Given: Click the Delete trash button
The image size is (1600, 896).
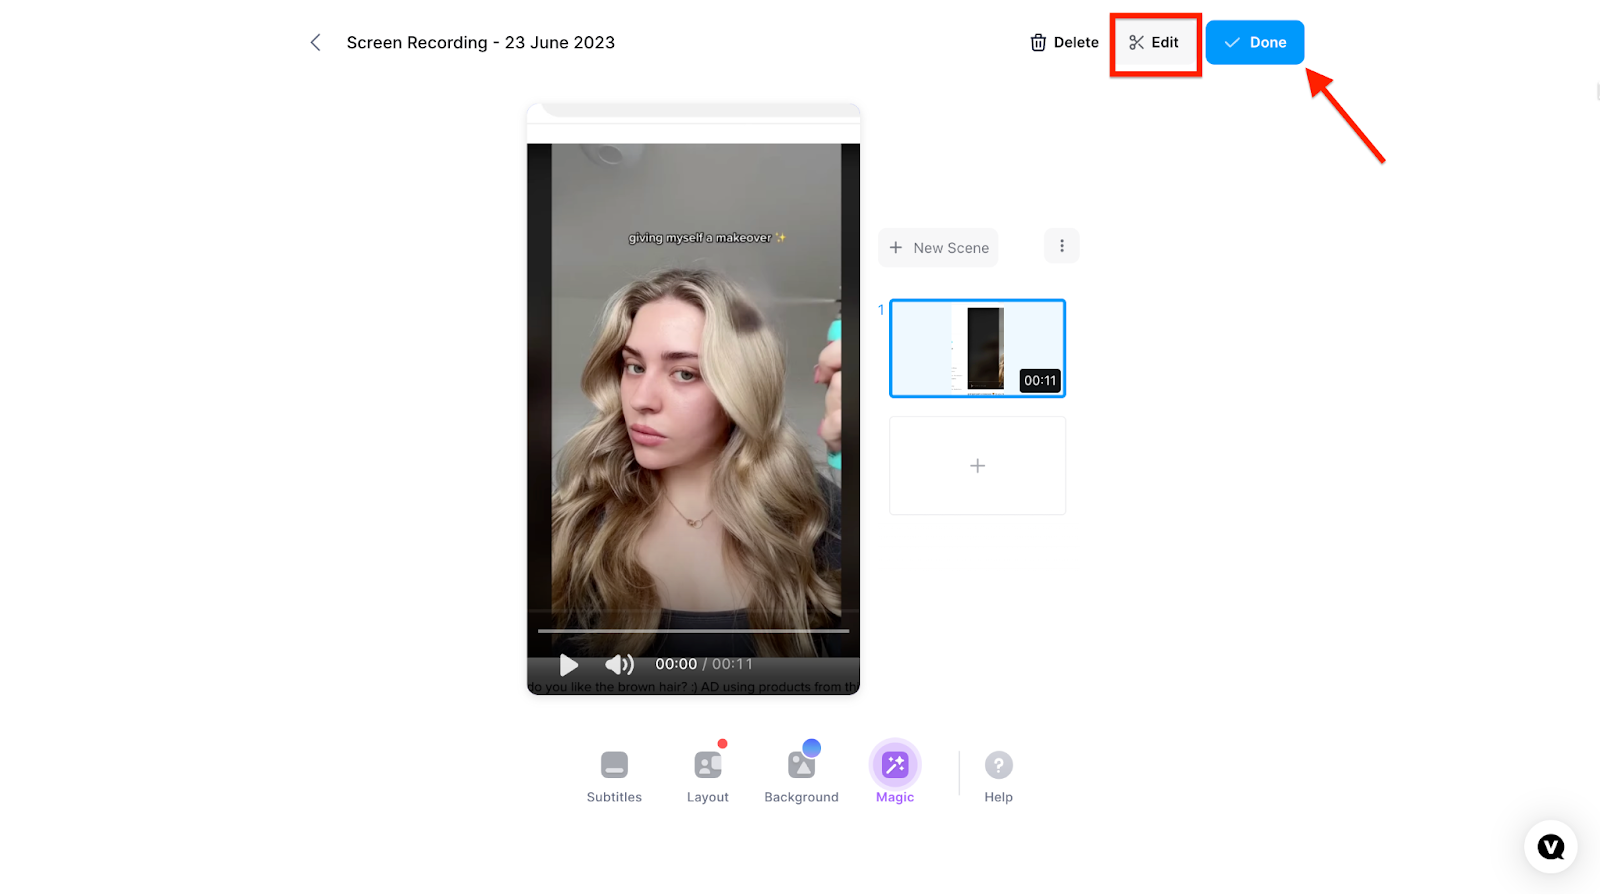Looking at the screenshot, I should coord(1064,42).
